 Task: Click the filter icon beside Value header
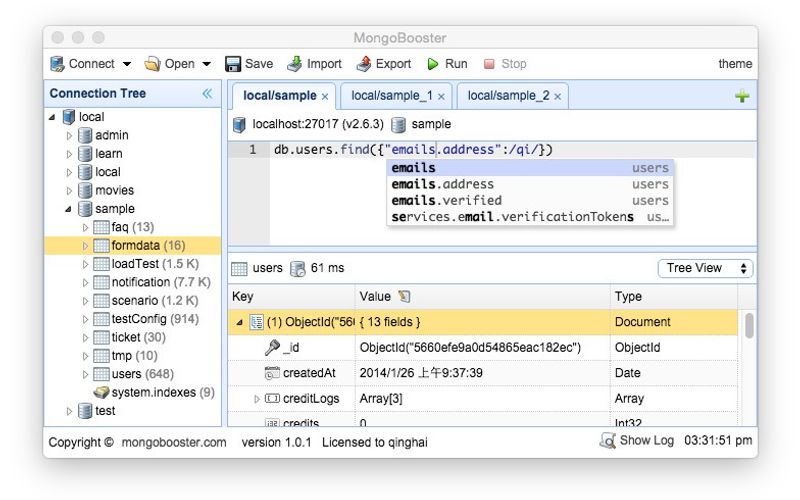tap(404, 297)
